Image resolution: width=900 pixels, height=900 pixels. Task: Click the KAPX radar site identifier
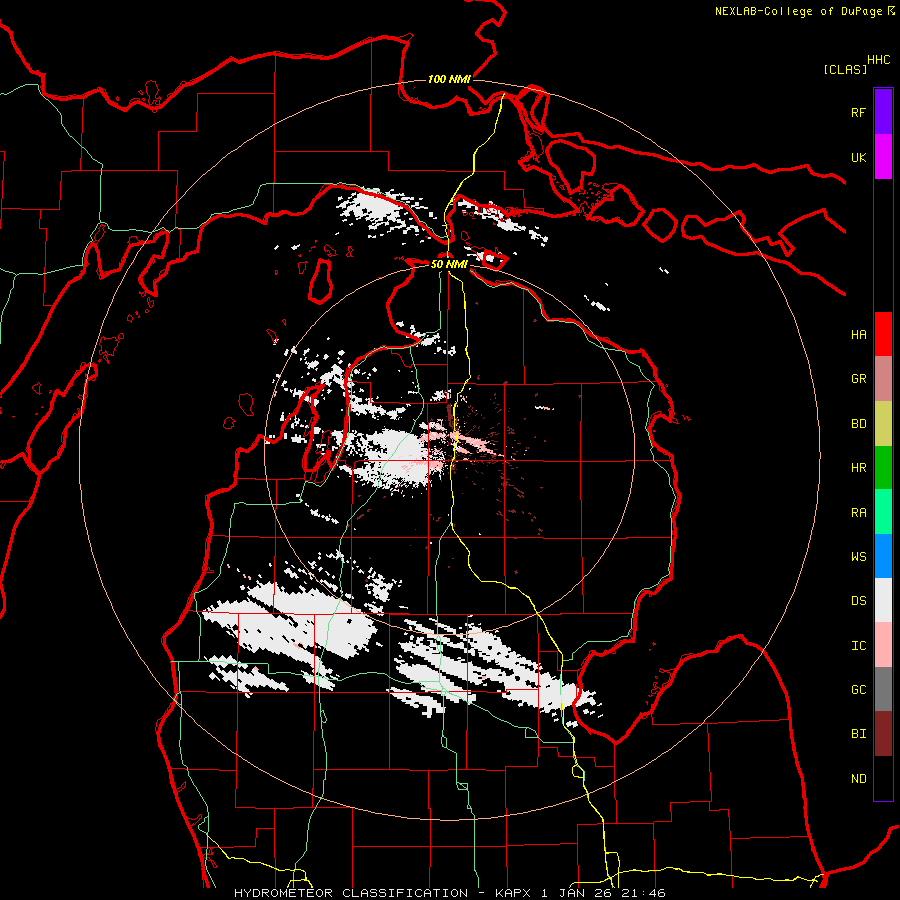[513, 893]
